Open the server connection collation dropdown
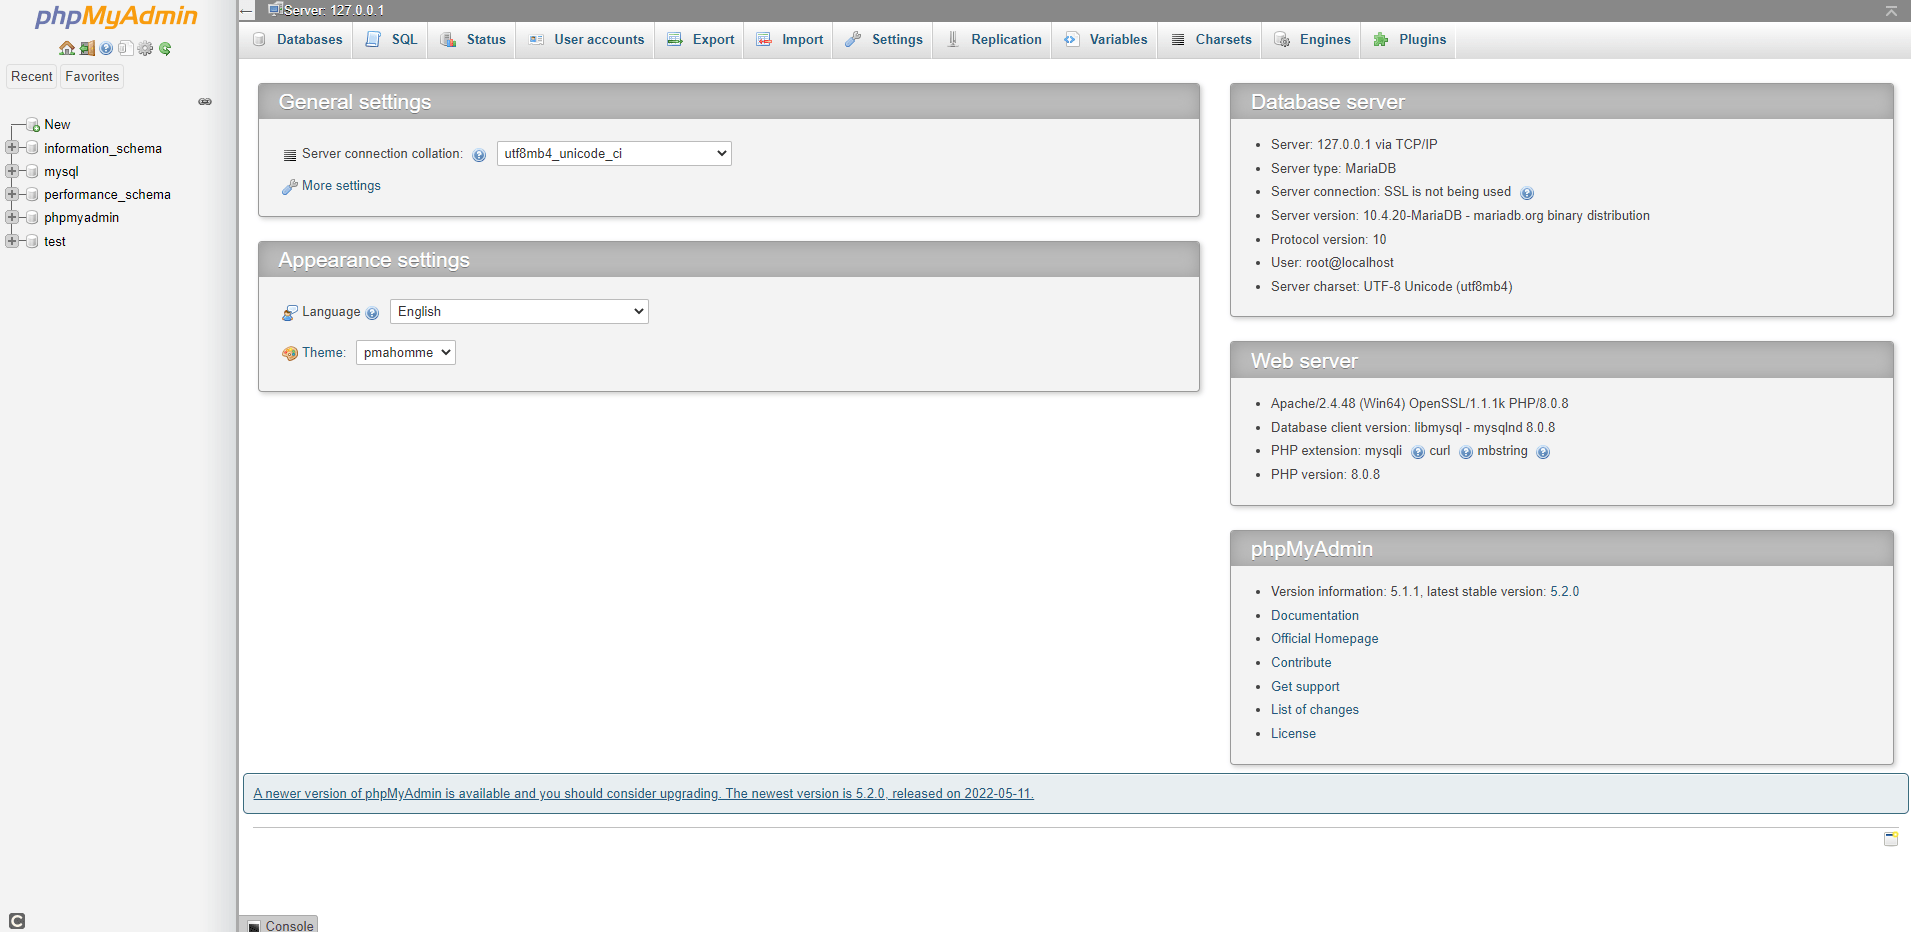 614,153
